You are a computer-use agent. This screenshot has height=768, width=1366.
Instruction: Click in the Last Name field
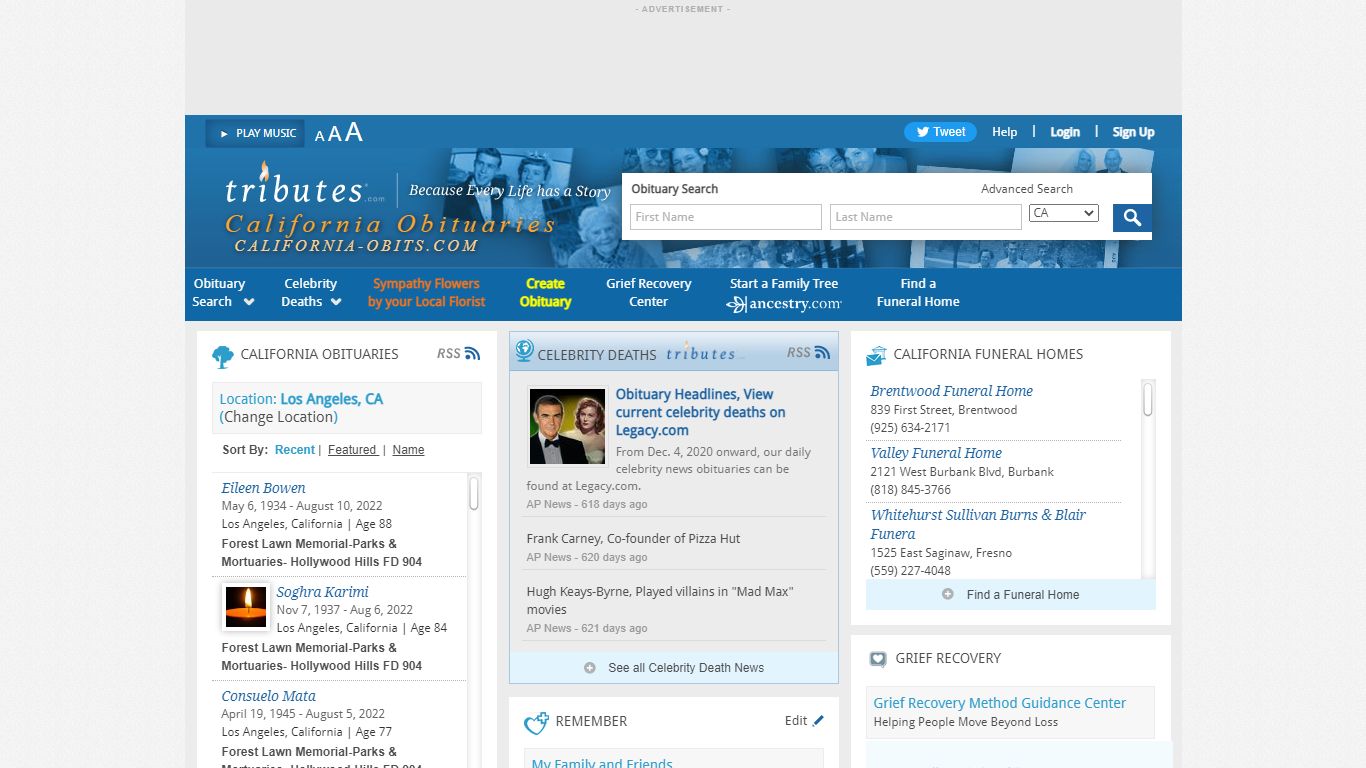click(926, 217)
